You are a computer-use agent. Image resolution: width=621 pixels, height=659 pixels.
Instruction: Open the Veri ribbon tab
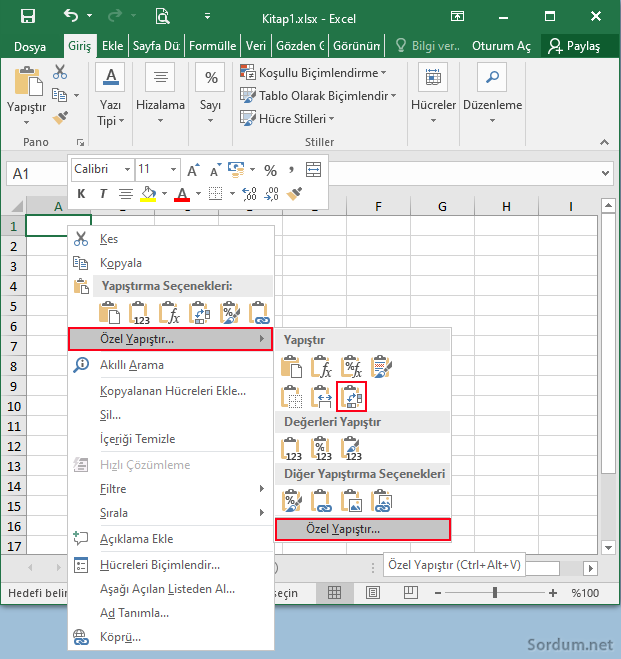click(x=256, y=45)
